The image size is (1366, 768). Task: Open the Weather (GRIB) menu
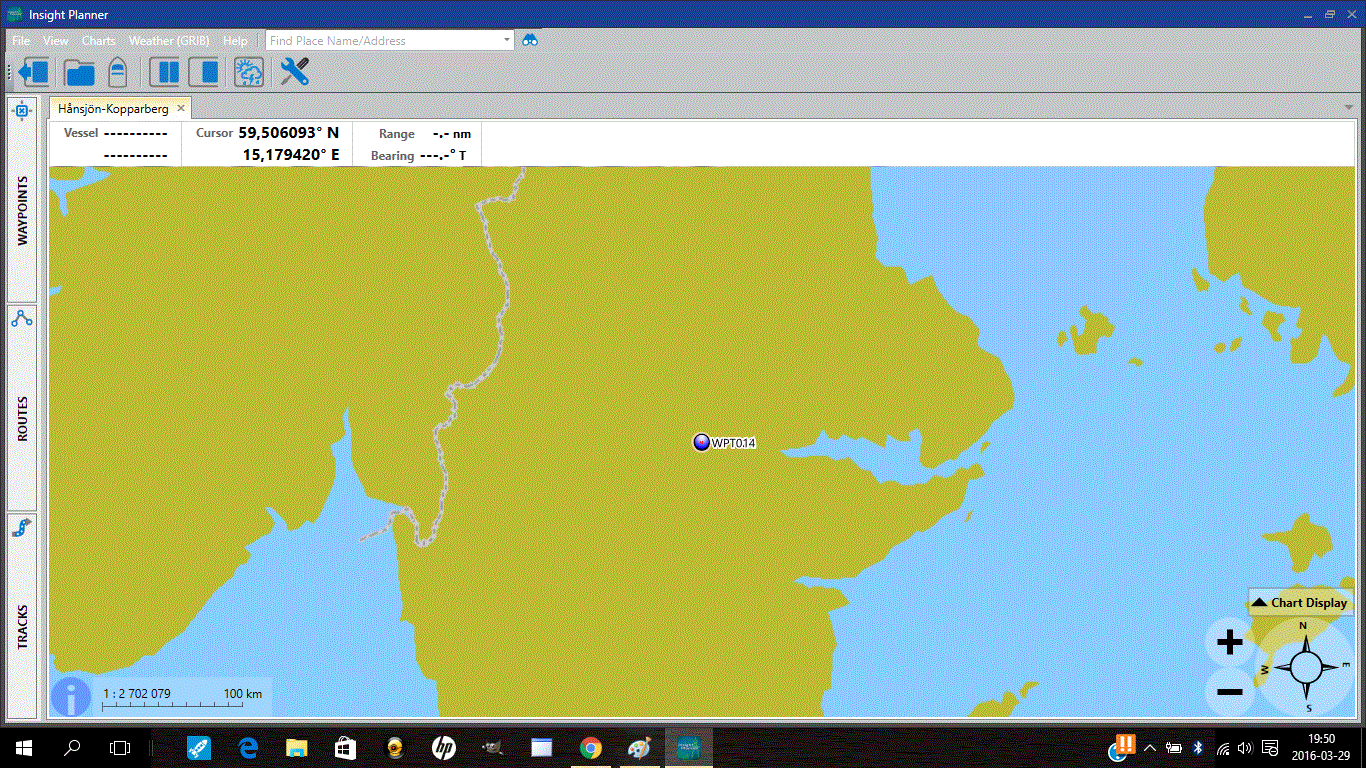[169, 41]
